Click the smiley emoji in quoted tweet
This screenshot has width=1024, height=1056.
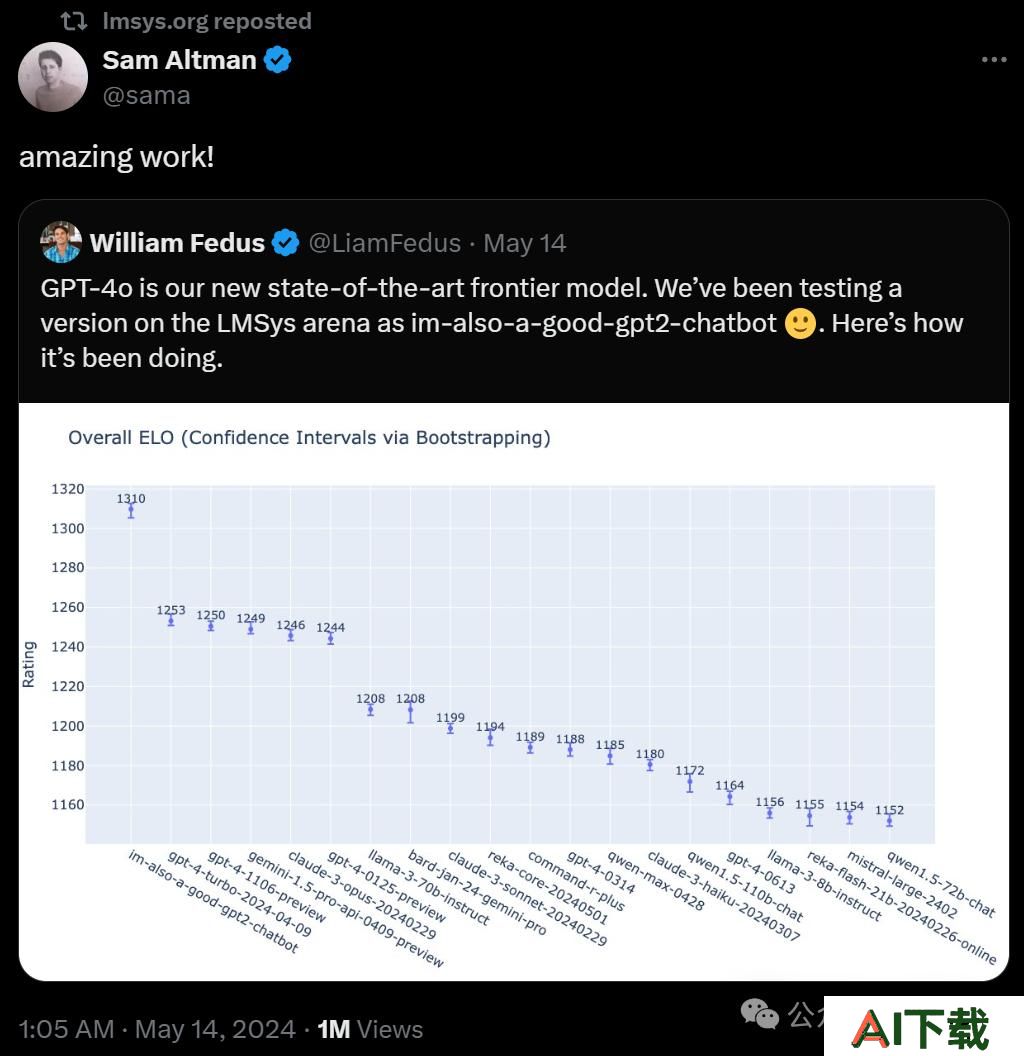tap(800, 324)
